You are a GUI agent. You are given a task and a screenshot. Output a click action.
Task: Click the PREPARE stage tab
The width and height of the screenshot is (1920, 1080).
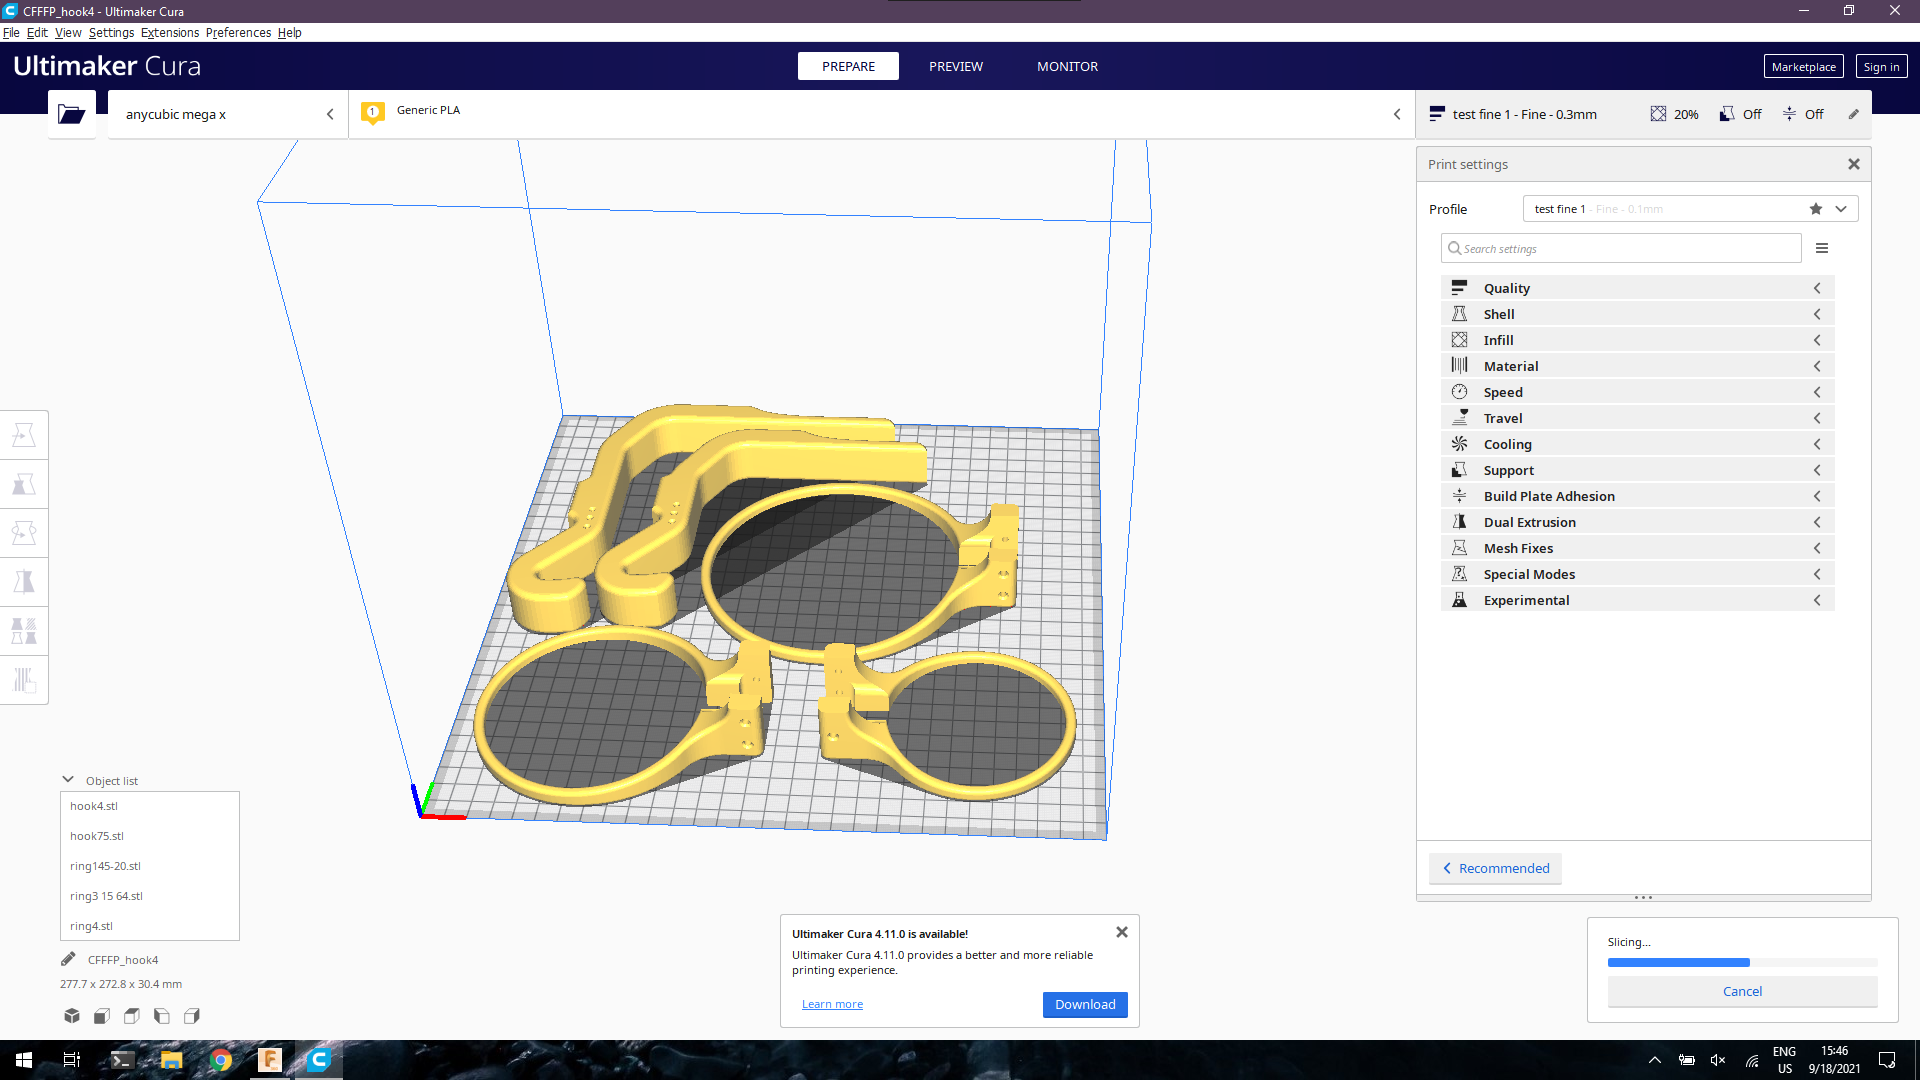point(848,66)
